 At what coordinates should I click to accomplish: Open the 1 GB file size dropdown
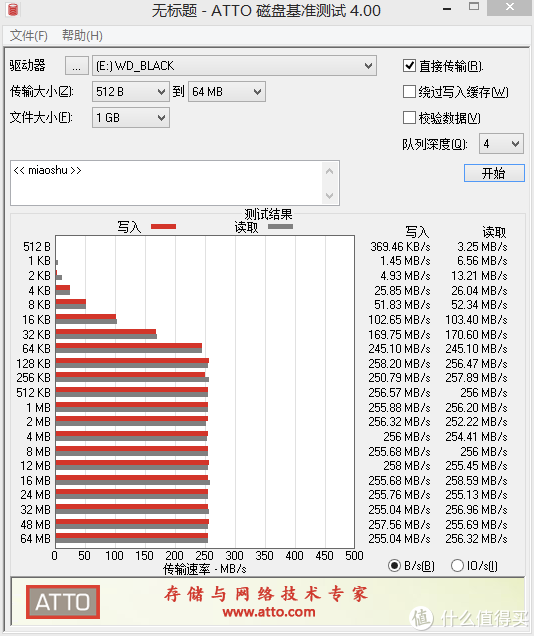click(131, 118)
